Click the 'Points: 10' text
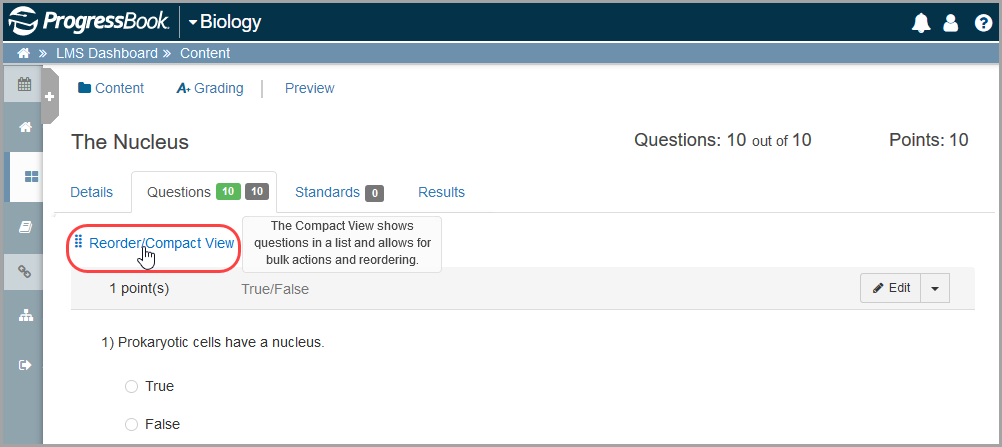This screenshot has height=447, width=1002. coord(929,140)
